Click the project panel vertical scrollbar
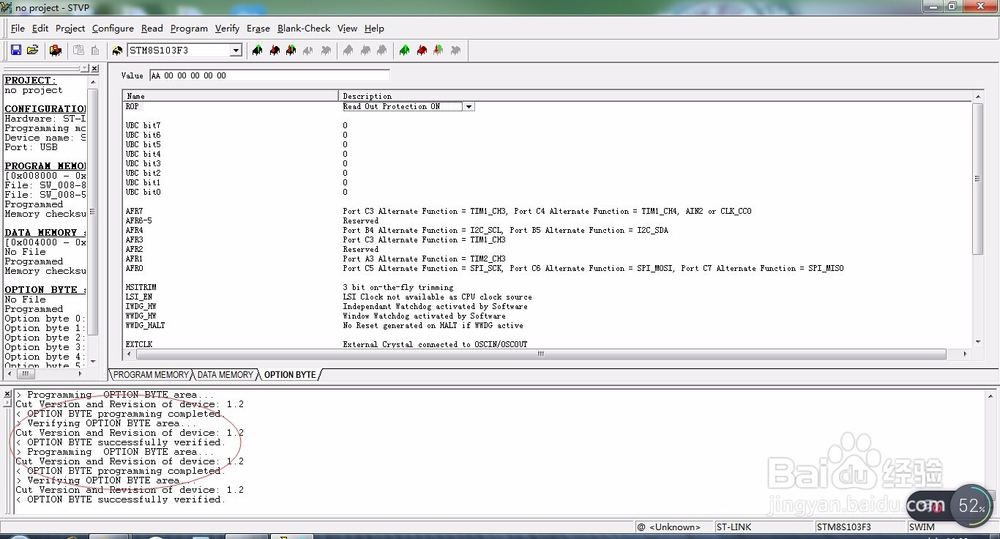1000x539 pixels. [92, 211]
